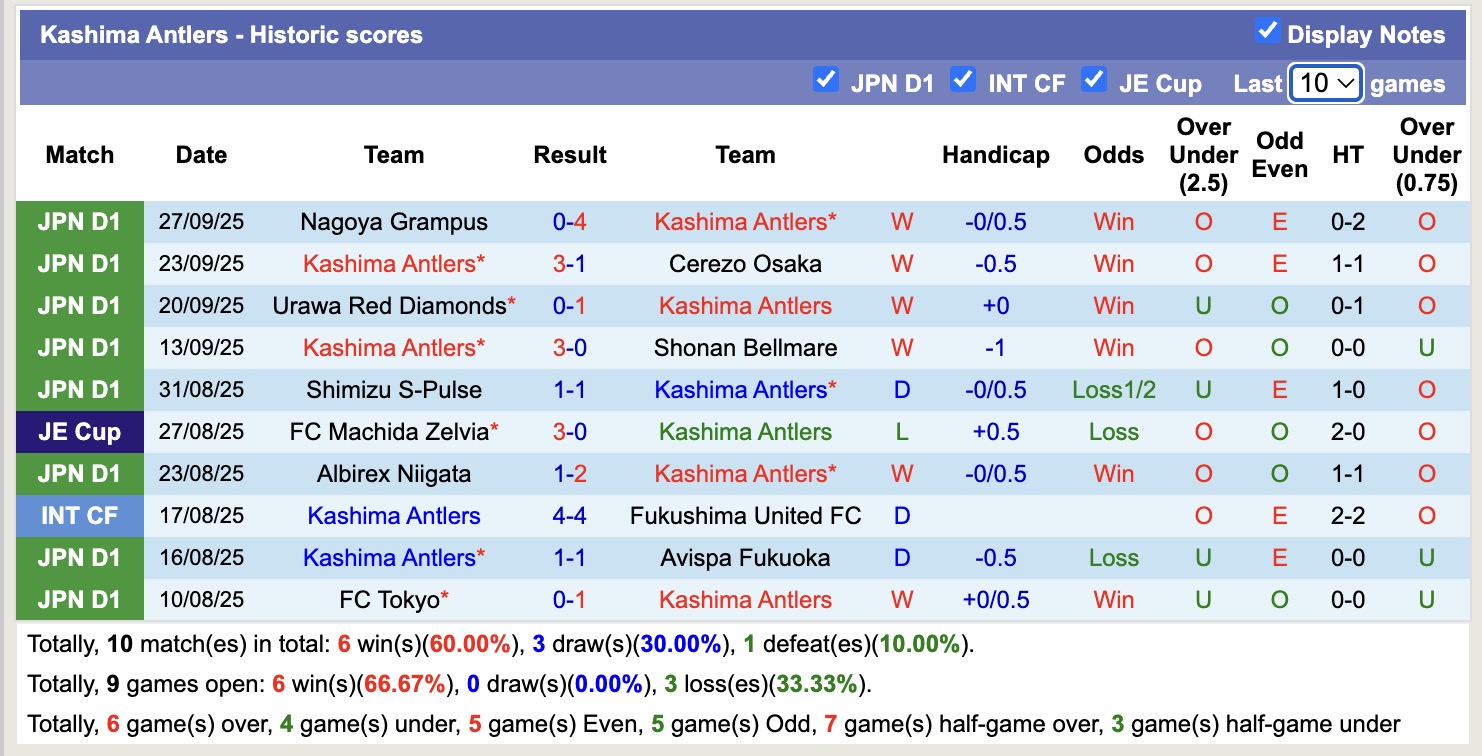Disable the Display Notes checkbox
This screenshot has width=1482, height=756.
coord(1268,31)
